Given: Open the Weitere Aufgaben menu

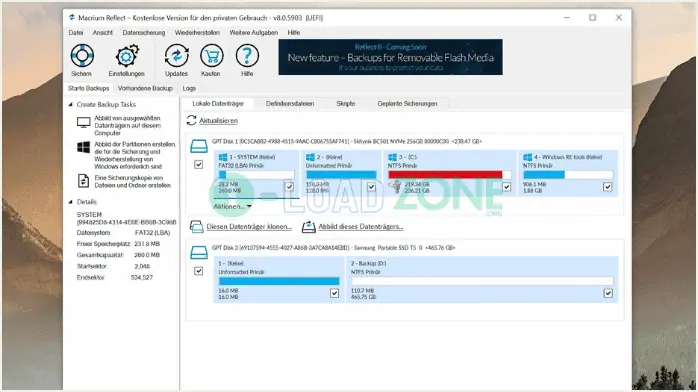Looking at the screenshot, I should tap(254, 32).
